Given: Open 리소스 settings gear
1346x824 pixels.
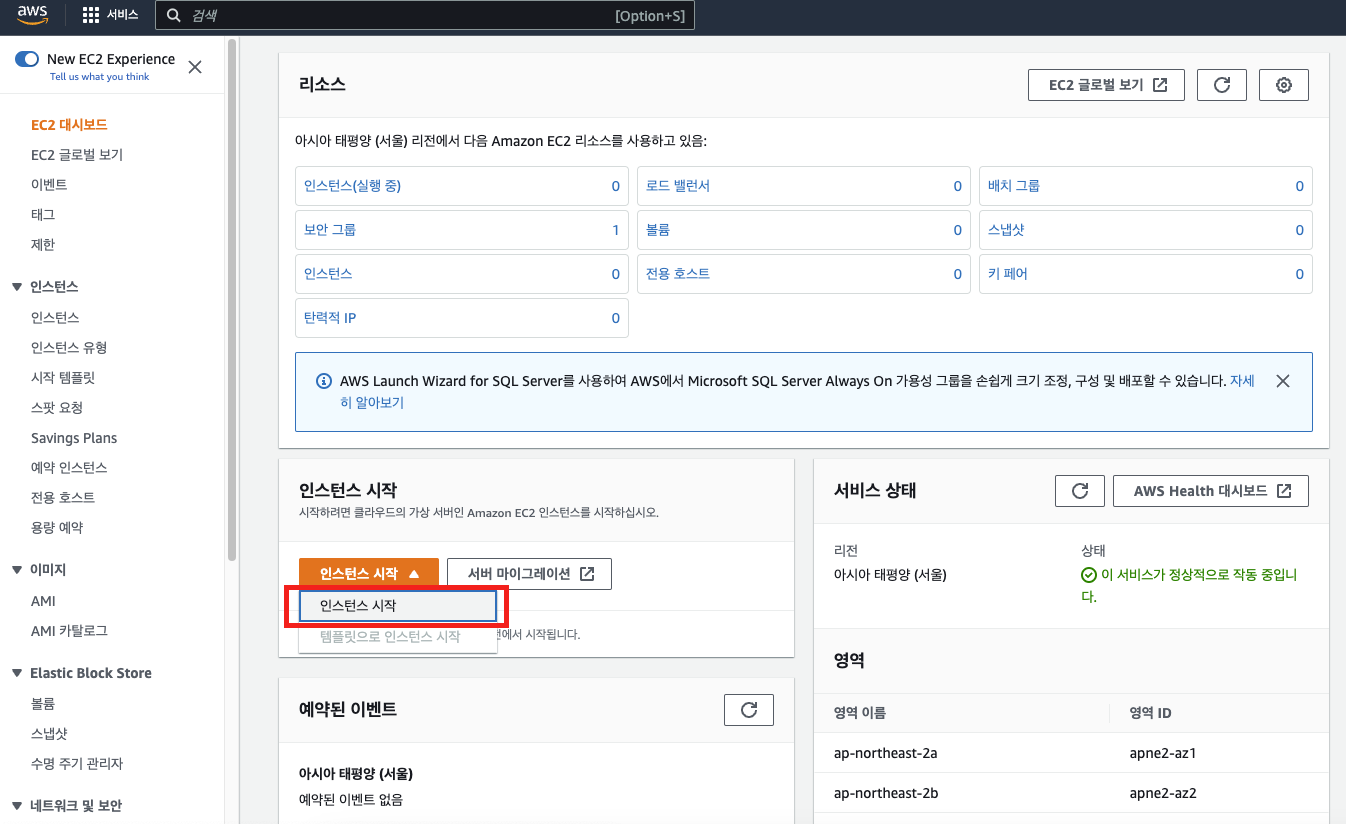Looking at the screenshot, I should pos(1284,85).
